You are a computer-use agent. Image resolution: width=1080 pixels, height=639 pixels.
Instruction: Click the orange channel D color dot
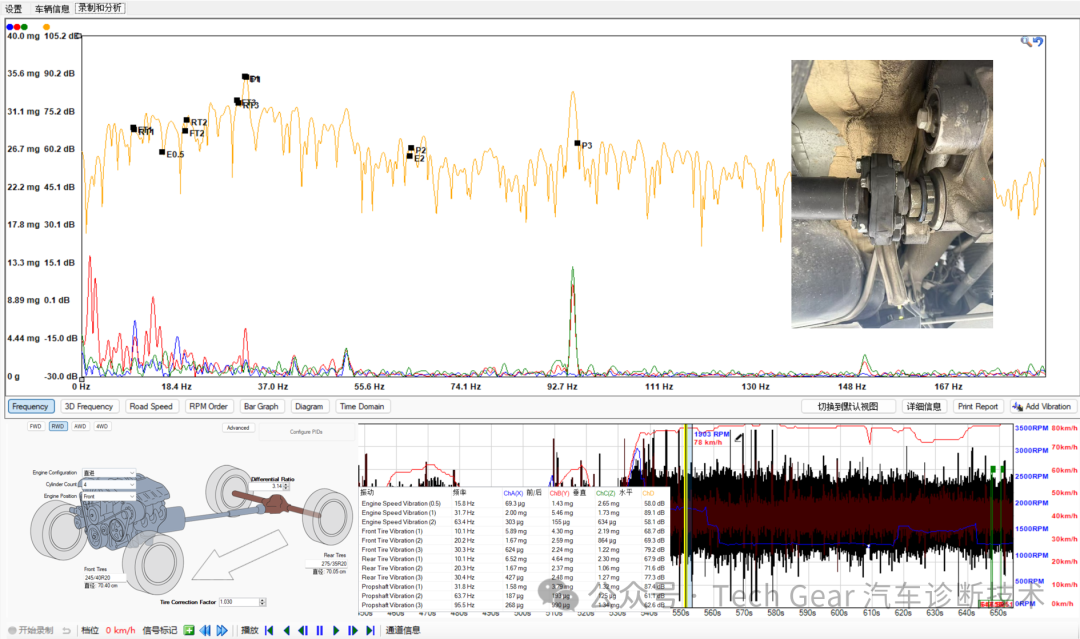pyautogui.click(x=47, y=27)
